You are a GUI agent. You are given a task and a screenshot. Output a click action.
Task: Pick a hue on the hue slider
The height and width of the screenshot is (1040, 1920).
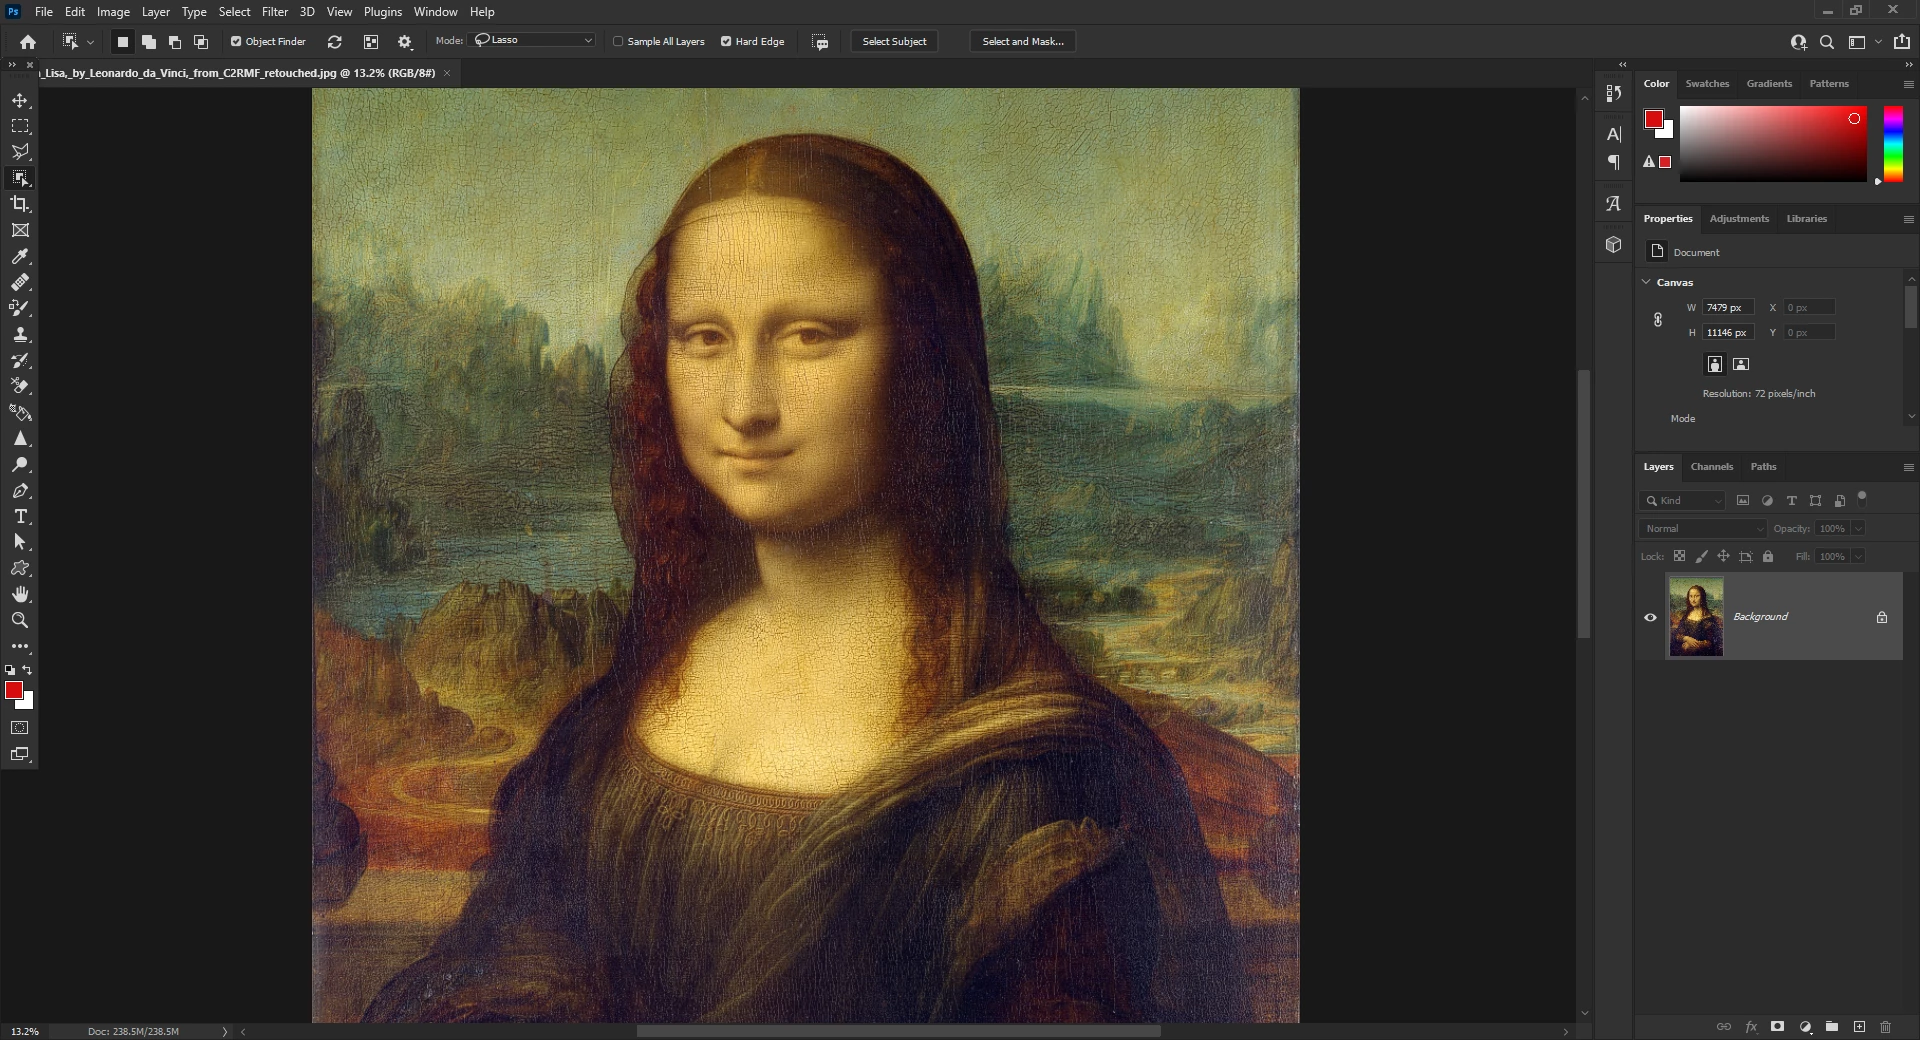1893,144
